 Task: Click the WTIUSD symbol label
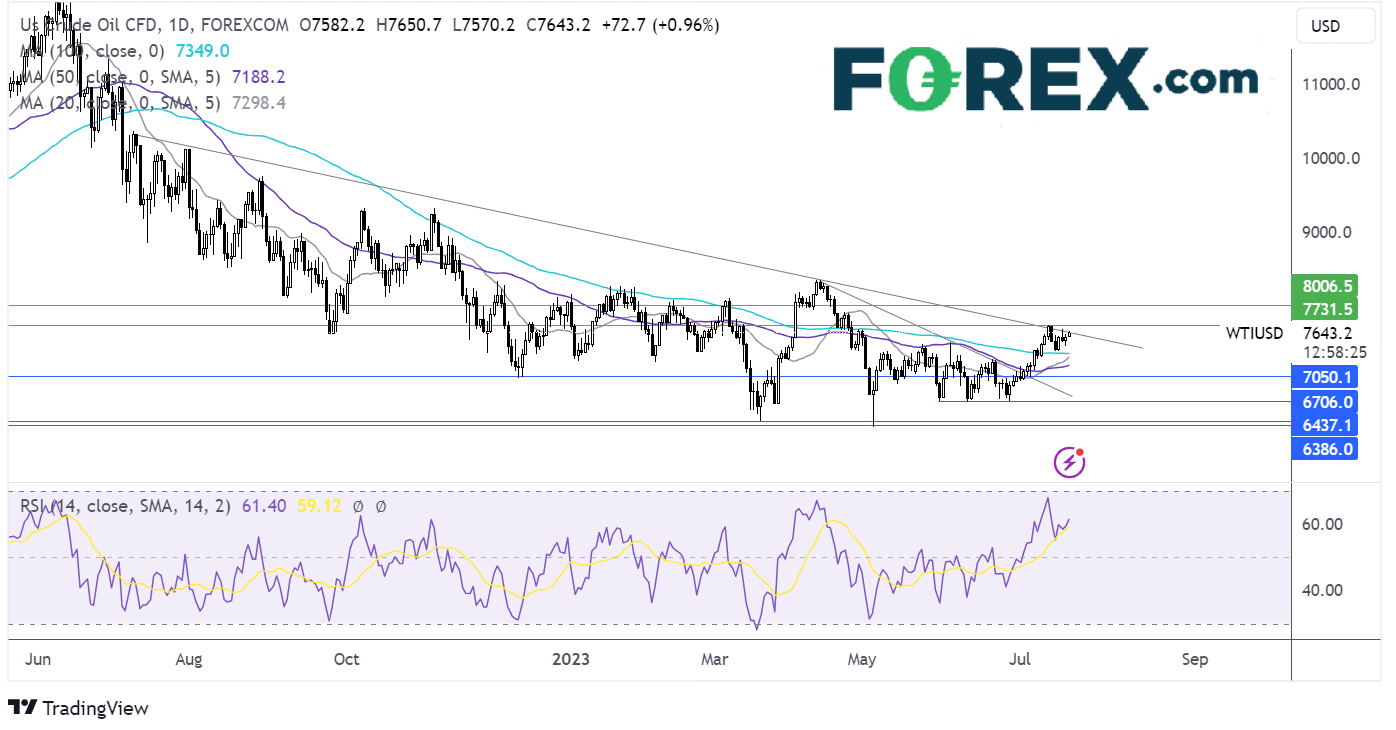pos(1254,333)
